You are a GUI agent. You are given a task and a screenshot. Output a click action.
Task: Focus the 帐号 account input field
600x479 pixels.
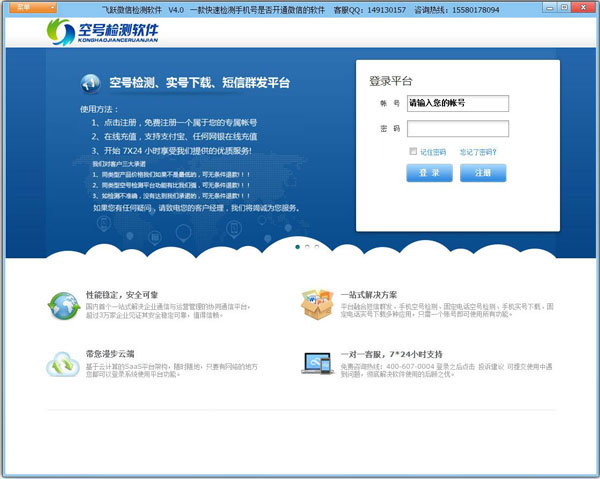pos(457,103)
